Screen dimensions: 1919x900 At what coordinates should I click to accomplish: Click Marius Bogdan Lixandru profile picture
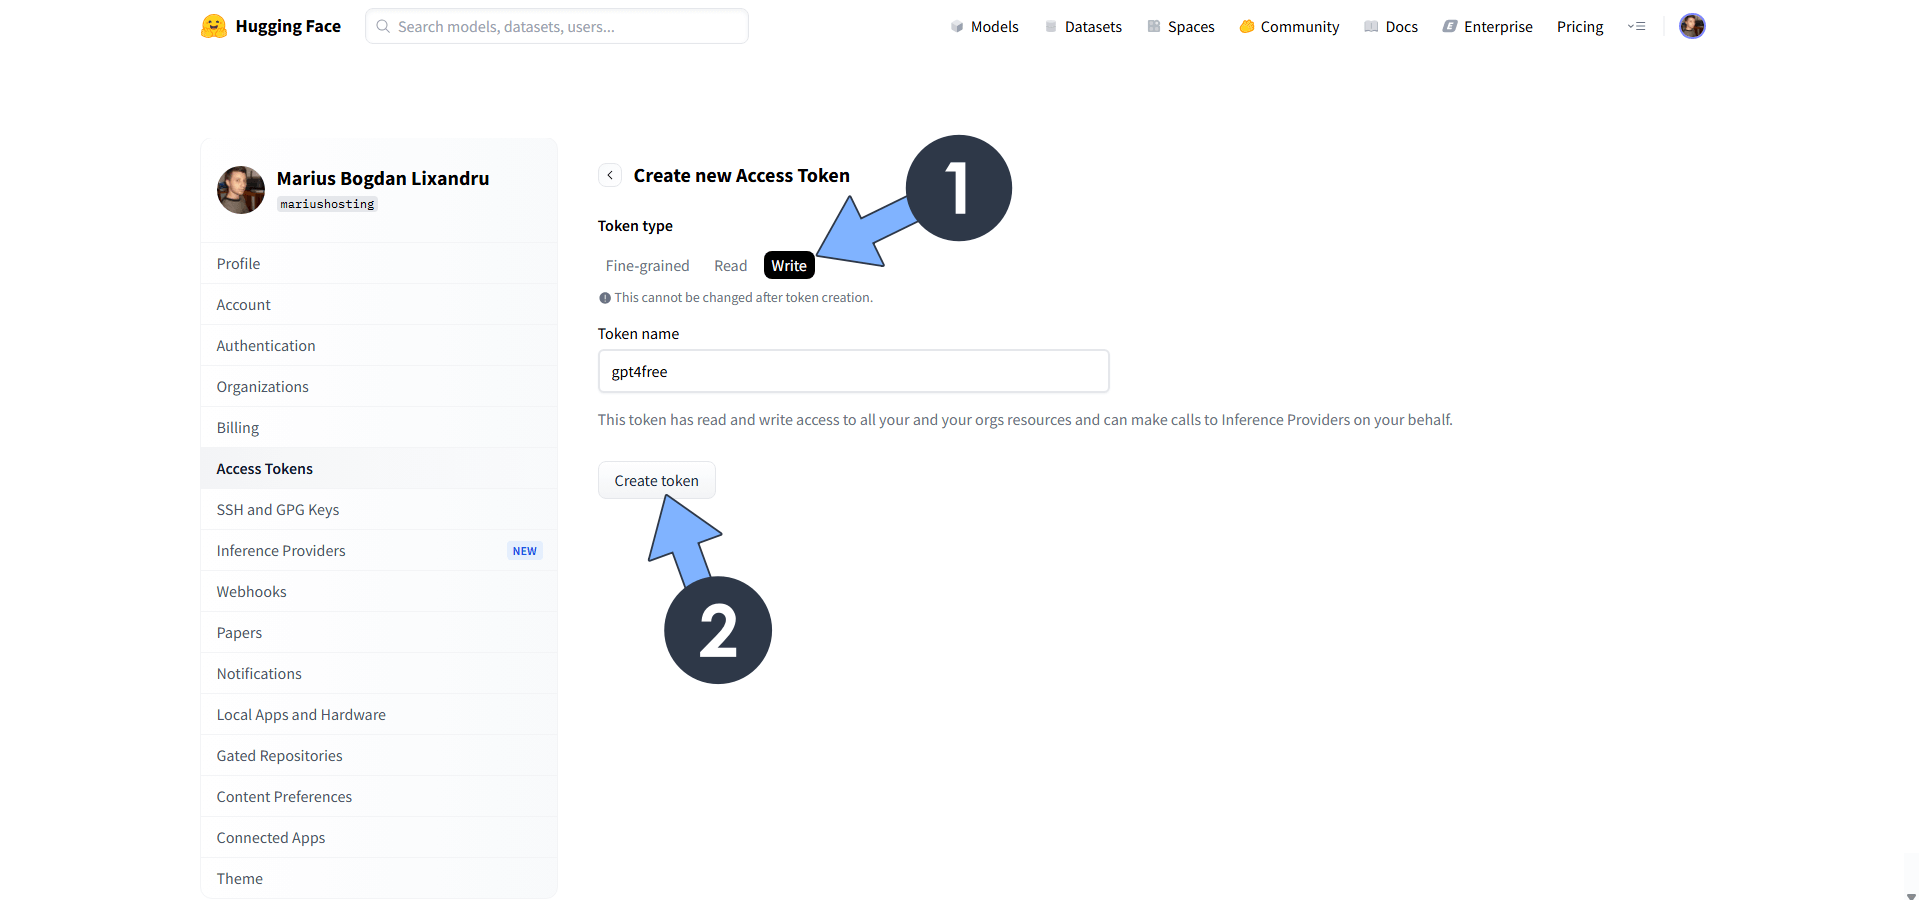241,190
